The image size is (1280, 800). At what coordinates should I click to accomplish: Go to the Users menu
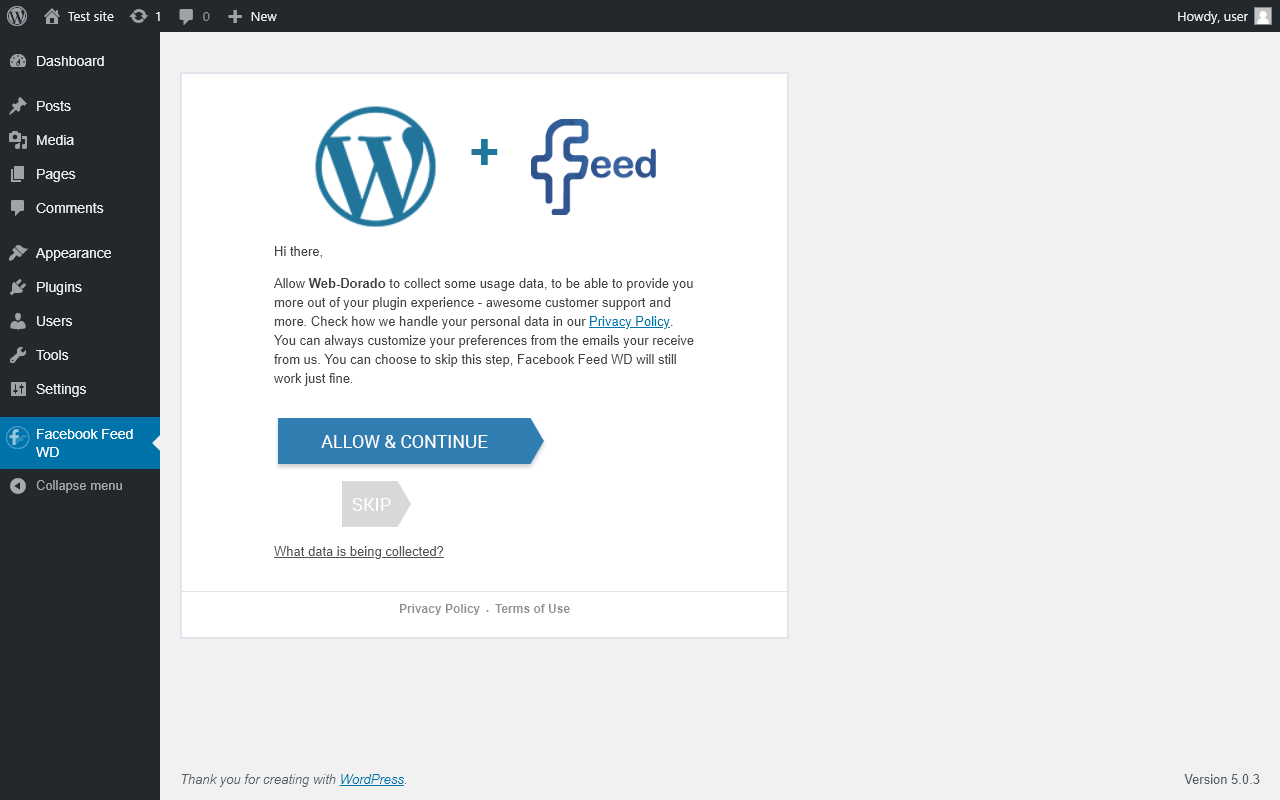54,321
